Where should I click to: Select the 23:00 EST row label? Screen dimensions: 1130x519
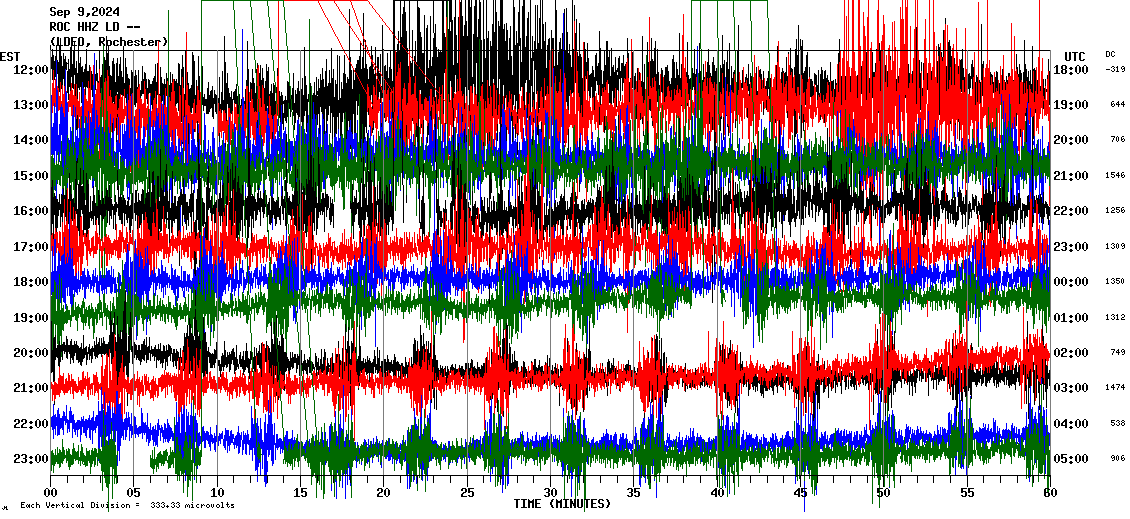pos(30,459)
